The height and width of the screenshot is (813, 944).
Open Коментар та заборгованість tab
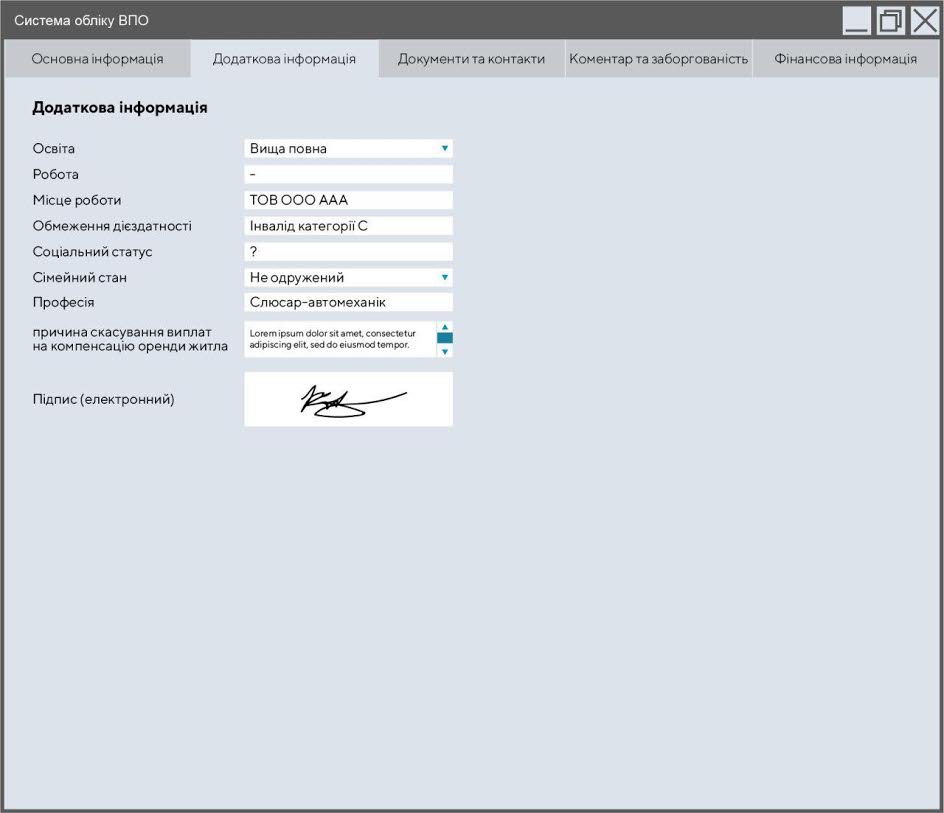[x=658, y=59]
